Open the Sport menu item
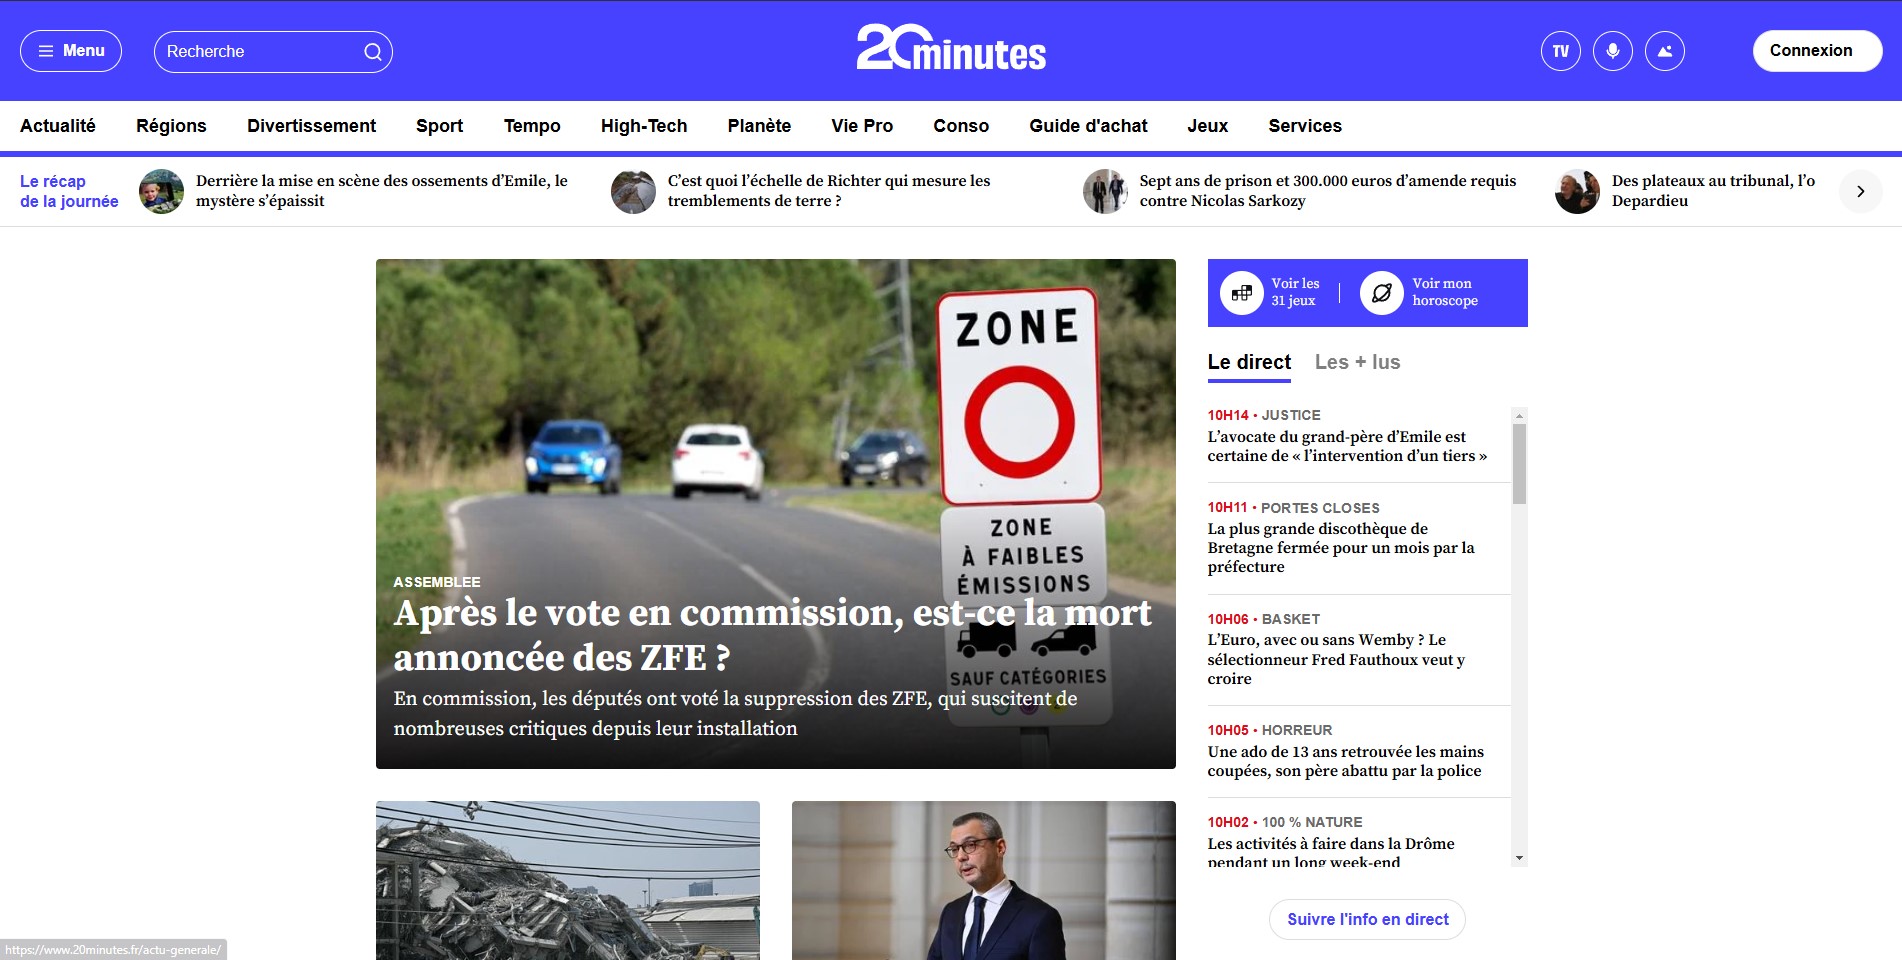This screenshot has height=960, width=1902. click(x=439, y=126)
